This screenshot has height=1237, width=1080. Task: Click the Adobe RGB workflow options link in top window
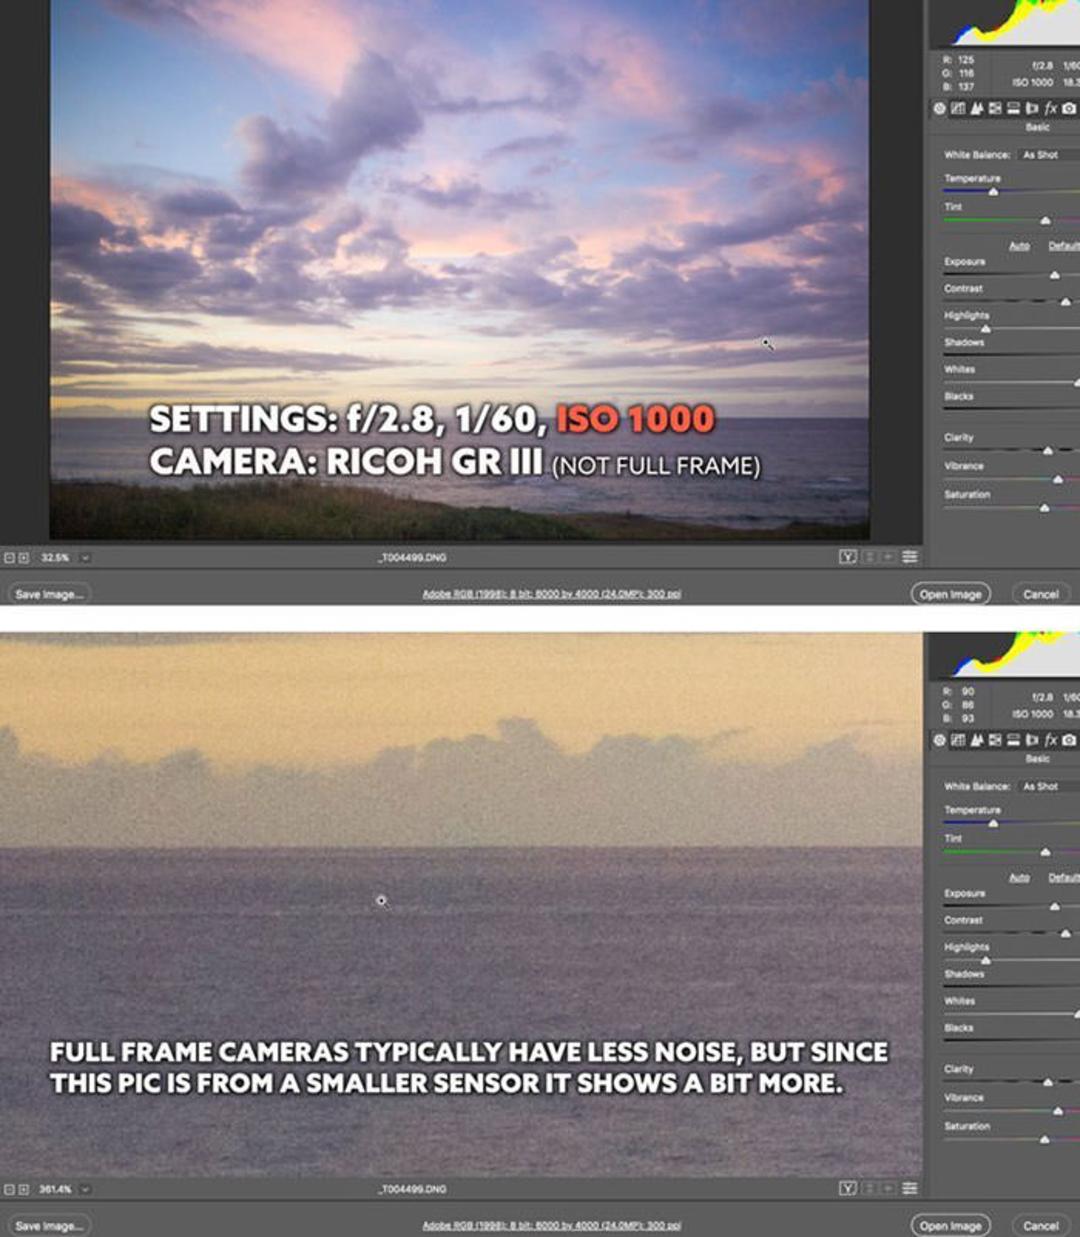tap(551, 594)
